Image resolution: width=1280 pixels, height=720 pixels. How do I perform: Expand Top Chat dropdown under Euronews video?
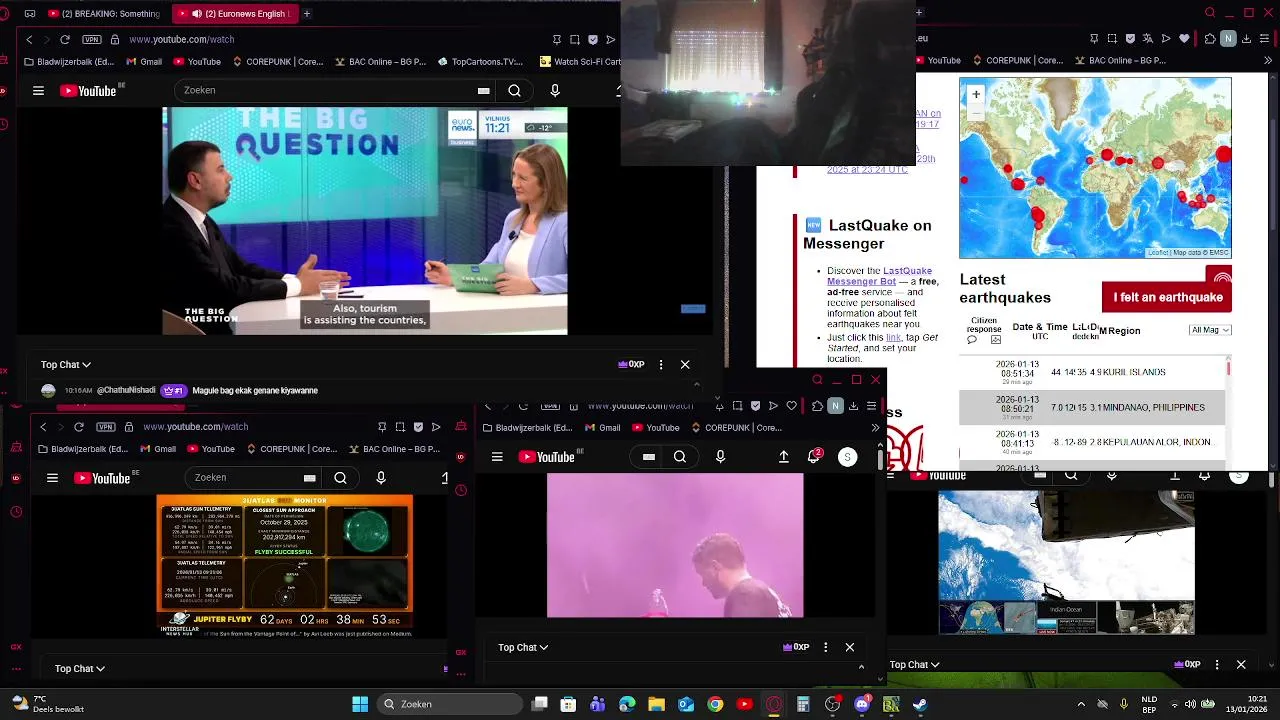pos(65,365)
